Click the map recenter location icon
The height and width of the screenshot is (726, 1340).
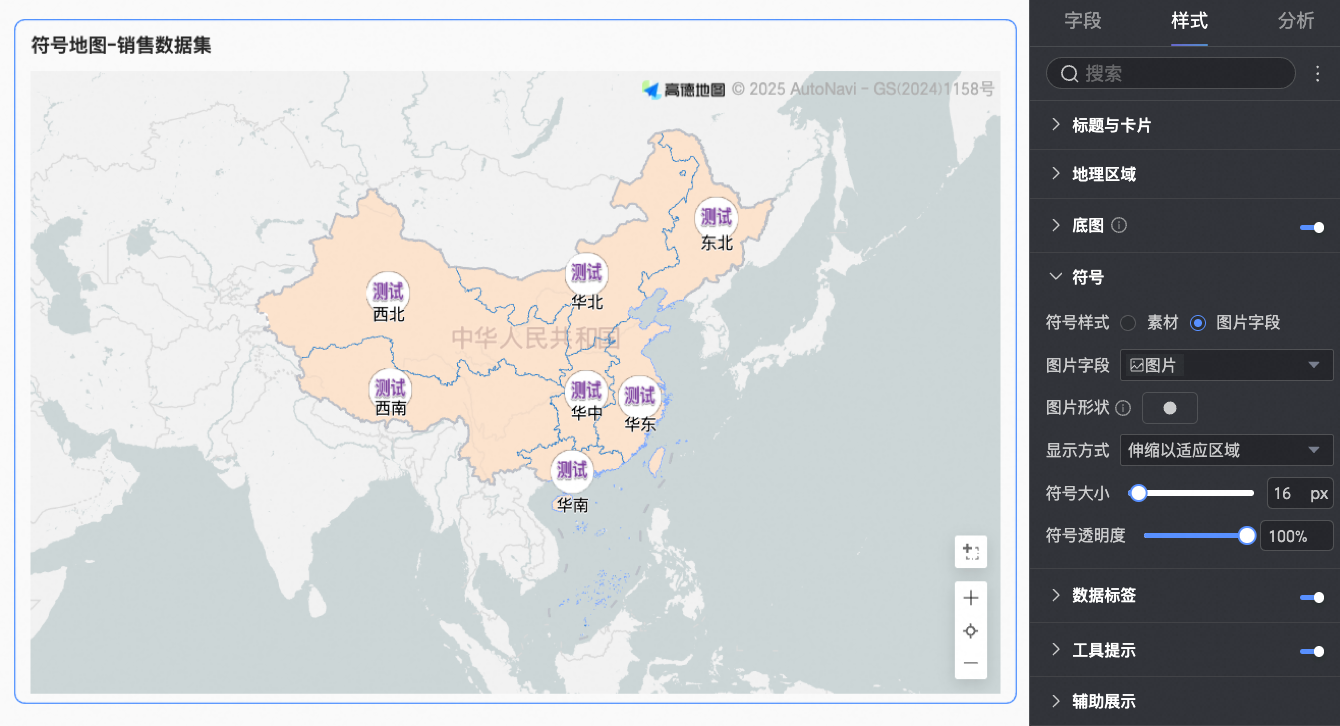[970, 631]
